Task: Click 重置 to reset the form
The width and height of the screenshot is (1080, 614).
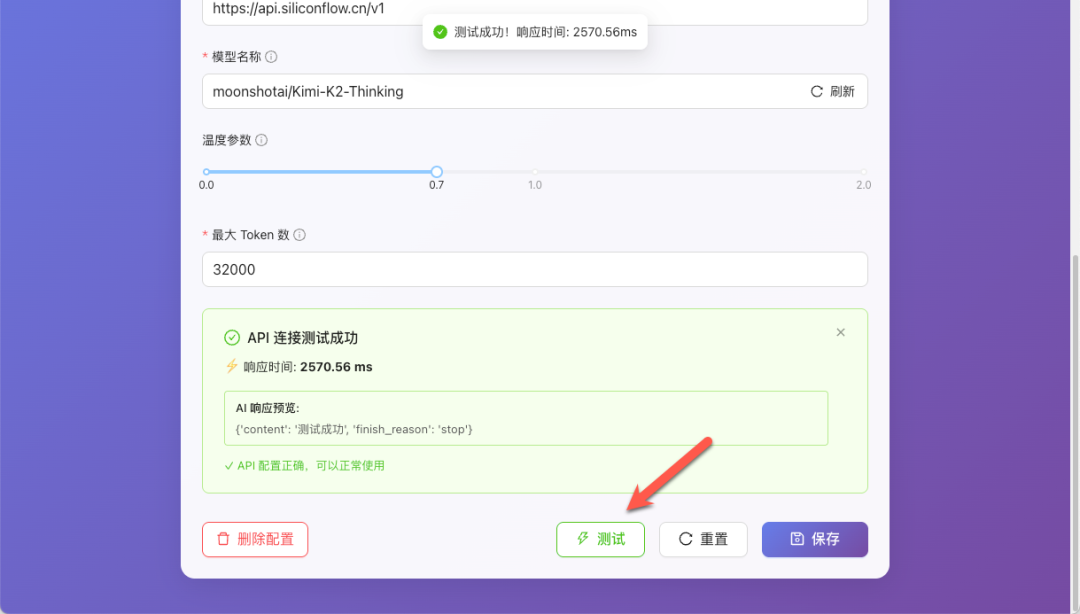Action: click(703, 539)
